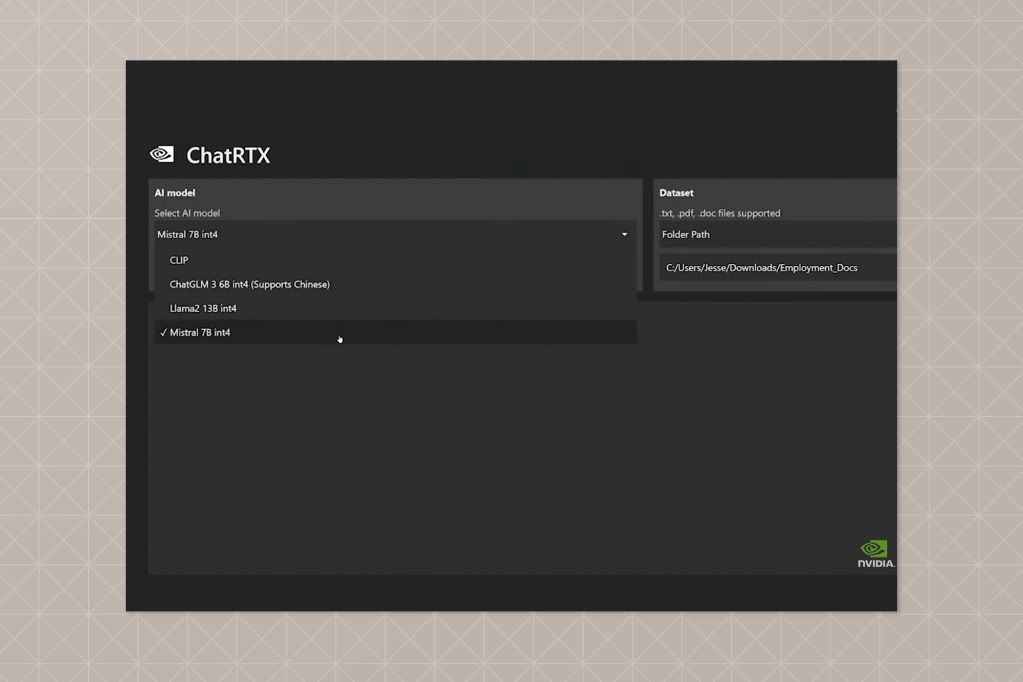
Task: Choose CLIP from the model list
Action: pyautogui.click(x=395, y=260)
